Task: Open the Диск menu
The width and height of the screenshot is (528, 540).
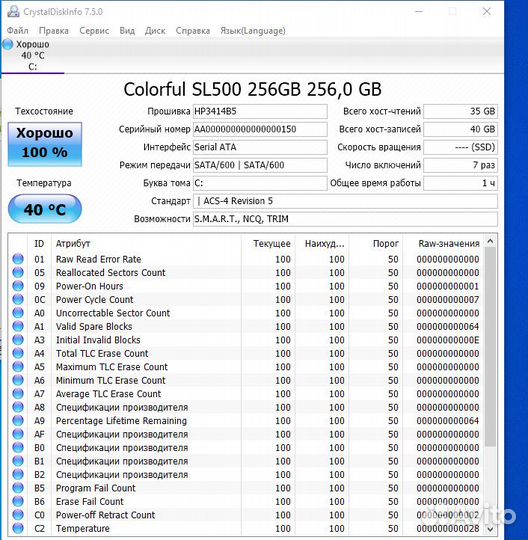Action: [155, 31]
